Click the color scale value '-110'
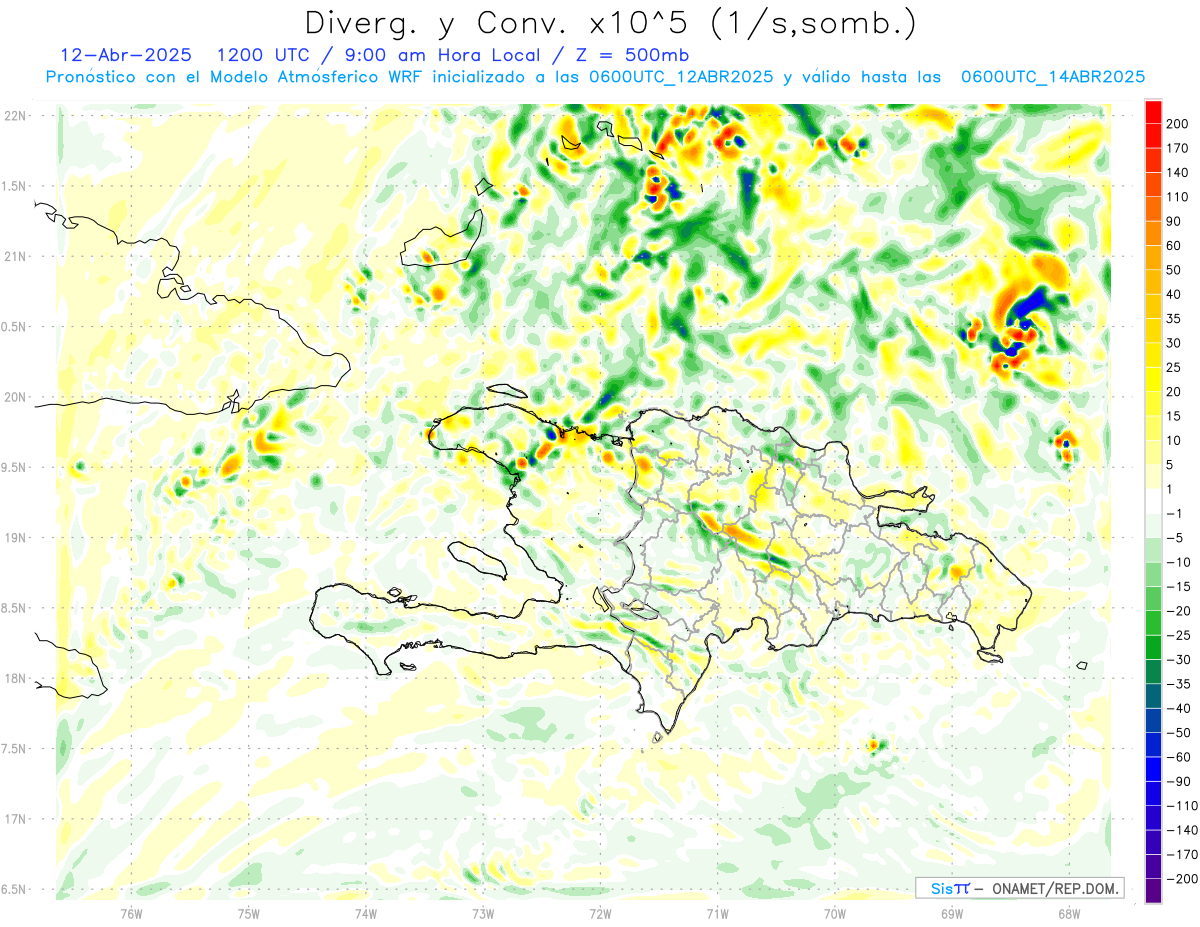The height and width of the screenshot is (927, 1200). pyautogui.click(x=1181, y=806)
